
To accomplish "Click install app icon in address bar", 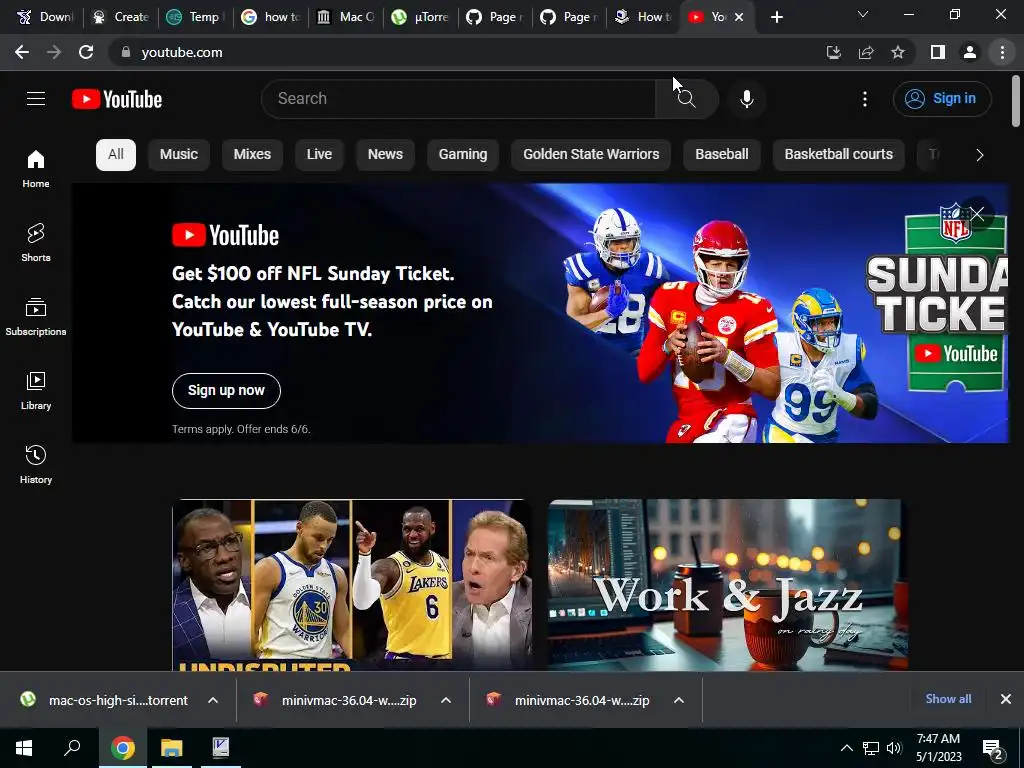I will click(833, 52).
